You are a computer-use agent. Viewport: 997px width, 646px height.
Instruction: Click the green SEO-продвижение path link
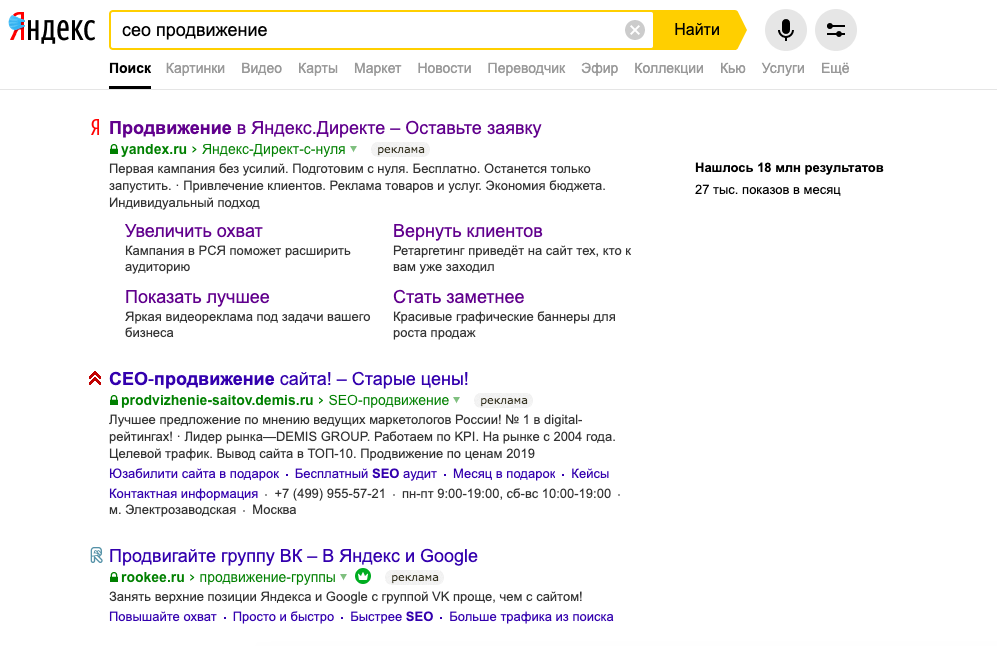[388, 401]
